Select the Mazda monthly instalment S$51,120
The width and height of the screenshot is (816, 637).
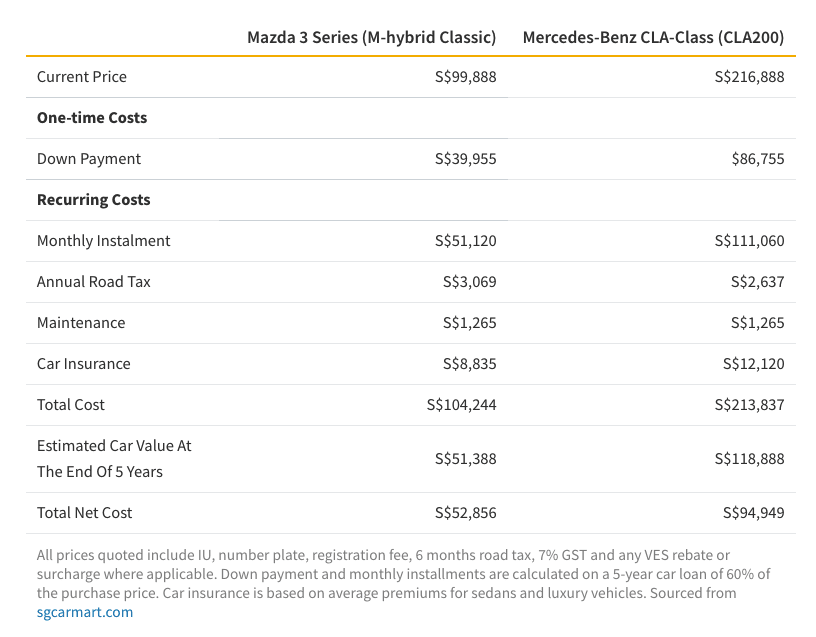[466, 241]
